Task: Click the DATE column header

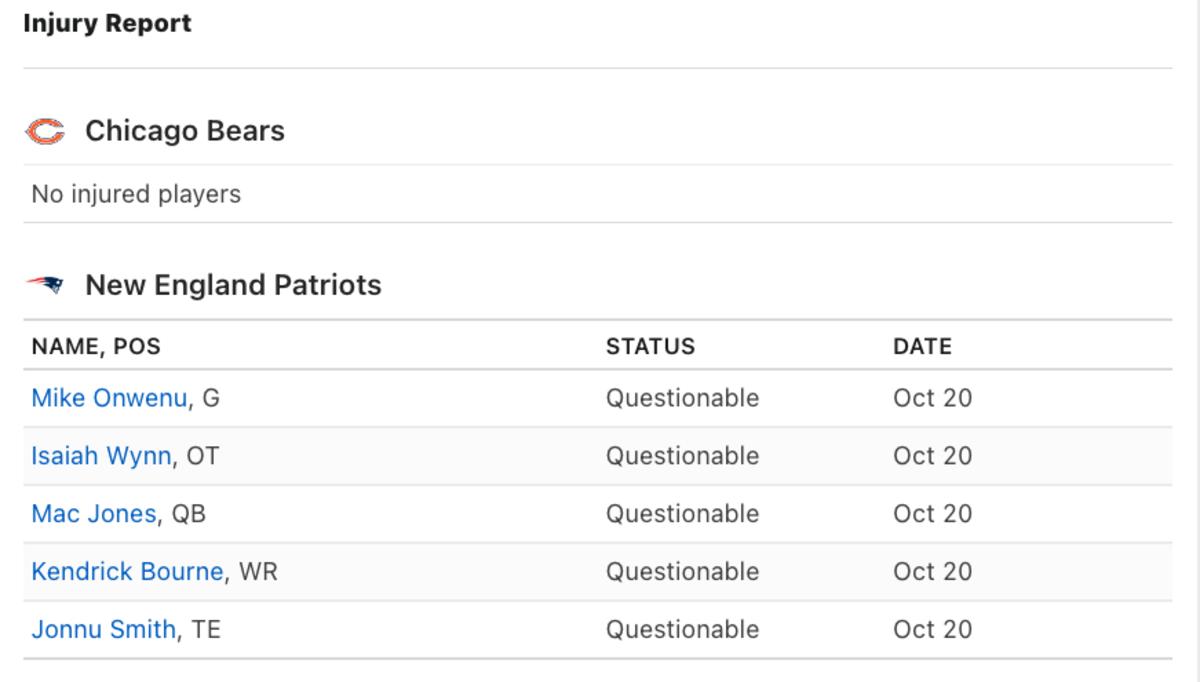Action: 922,346
